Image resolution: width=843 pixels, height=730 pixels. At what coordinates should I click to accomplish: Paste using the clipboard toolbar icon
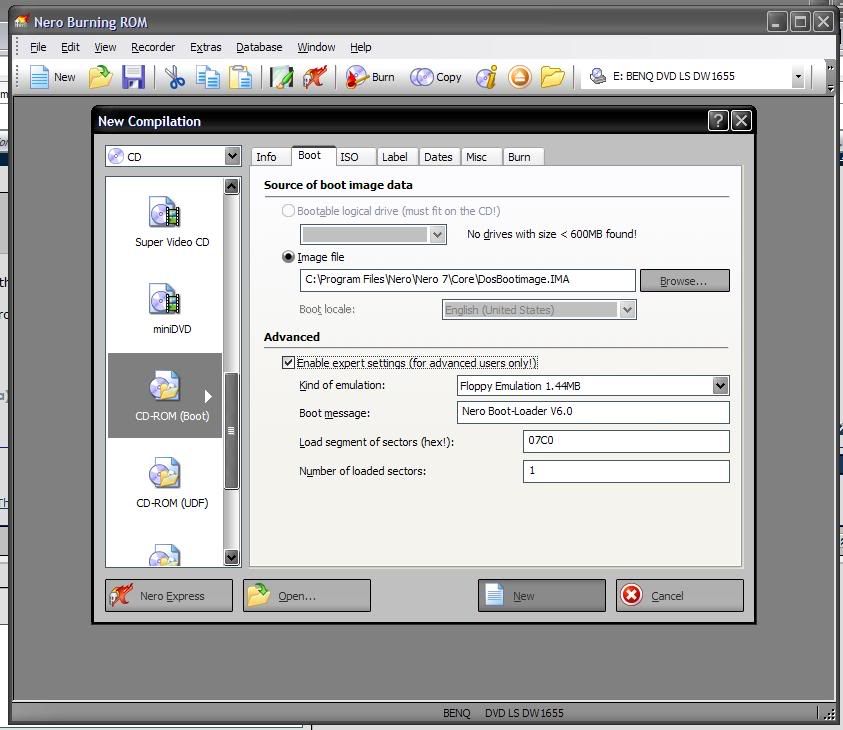[x=240, y=77]
